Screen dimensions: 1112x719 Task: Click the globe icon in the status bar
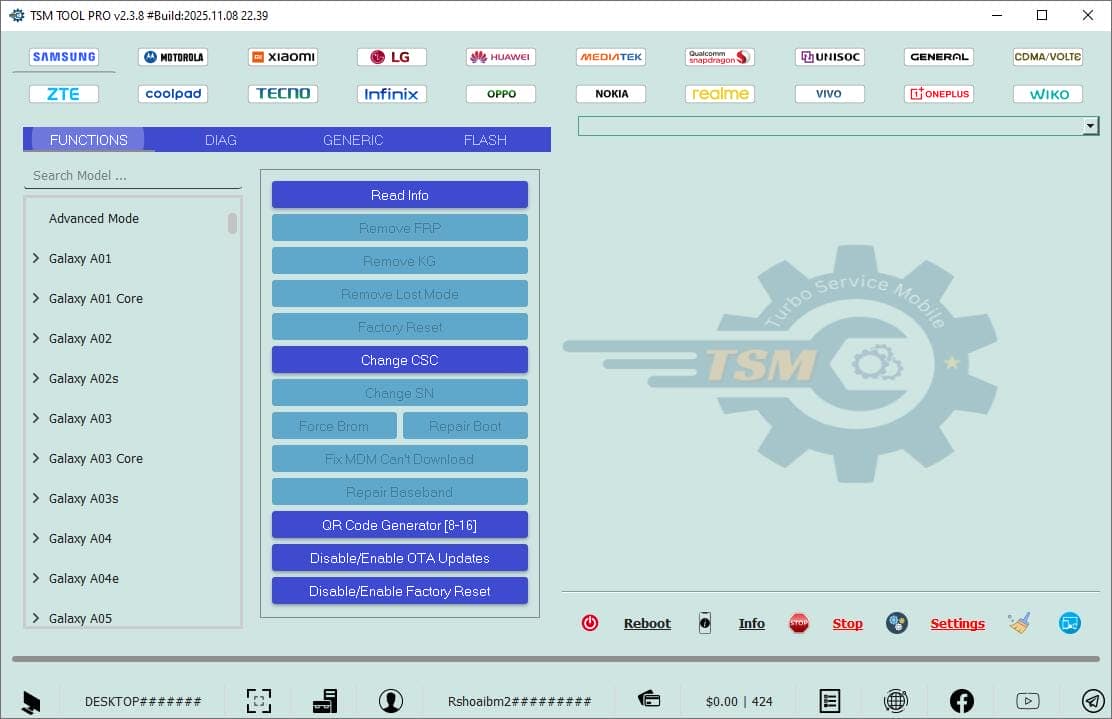coord(896,701)
